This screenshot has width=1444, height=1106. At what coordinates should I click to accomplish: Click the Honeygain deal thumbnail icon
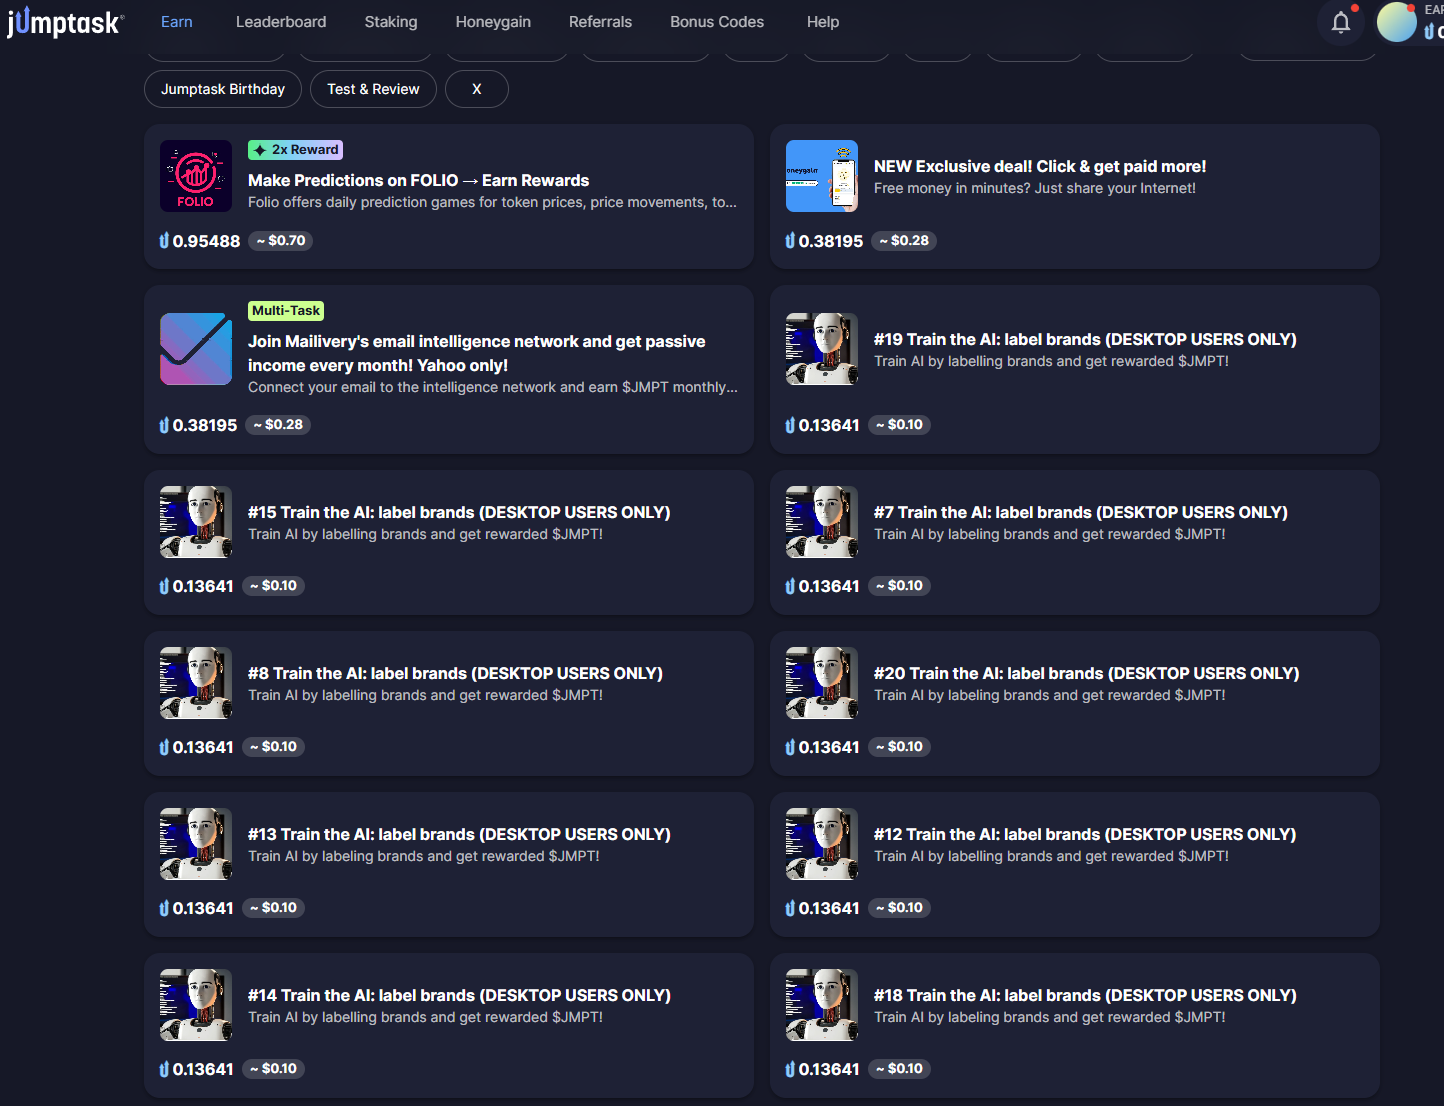(822, 176)
